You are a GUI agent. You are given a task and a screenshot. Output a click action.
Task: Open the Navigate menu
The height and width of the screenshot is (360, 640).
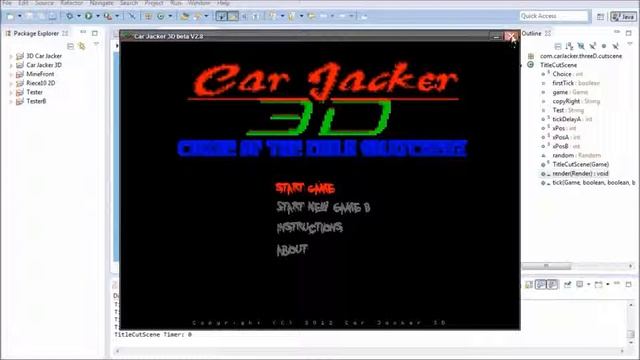101,2
